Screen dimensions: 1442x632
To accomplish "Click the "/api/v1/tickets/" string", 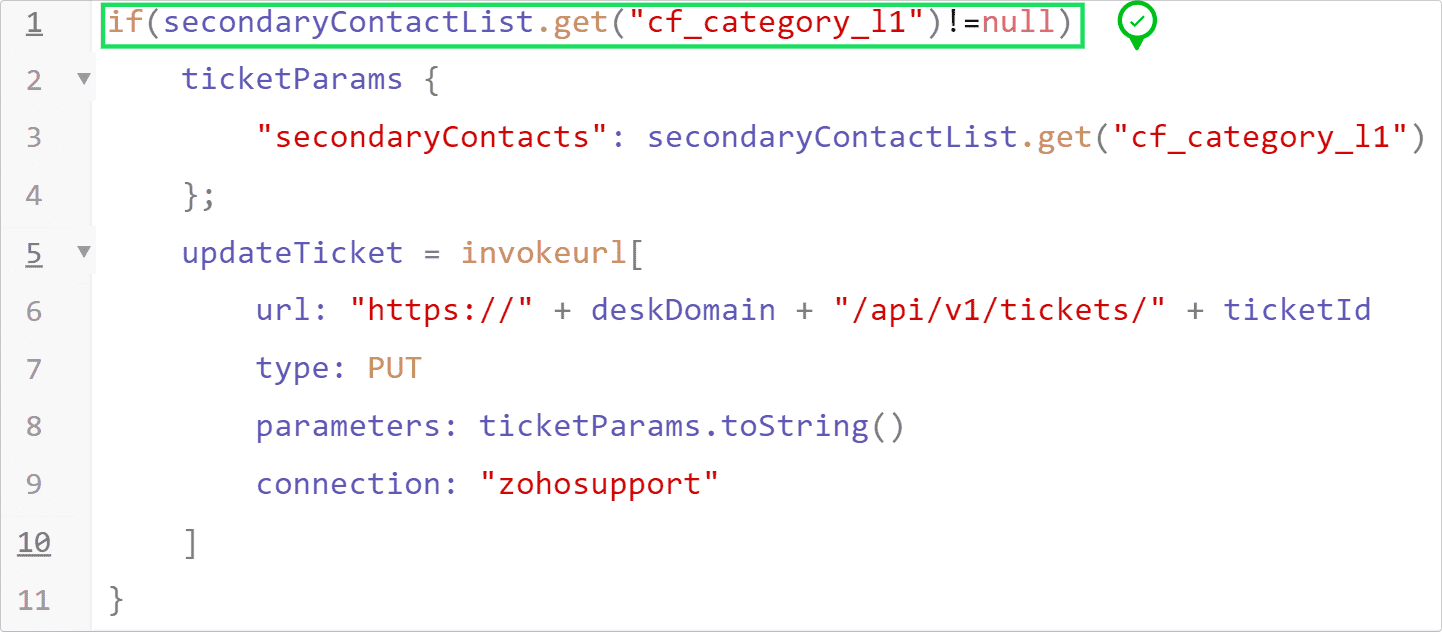I will click(1000, 311).
